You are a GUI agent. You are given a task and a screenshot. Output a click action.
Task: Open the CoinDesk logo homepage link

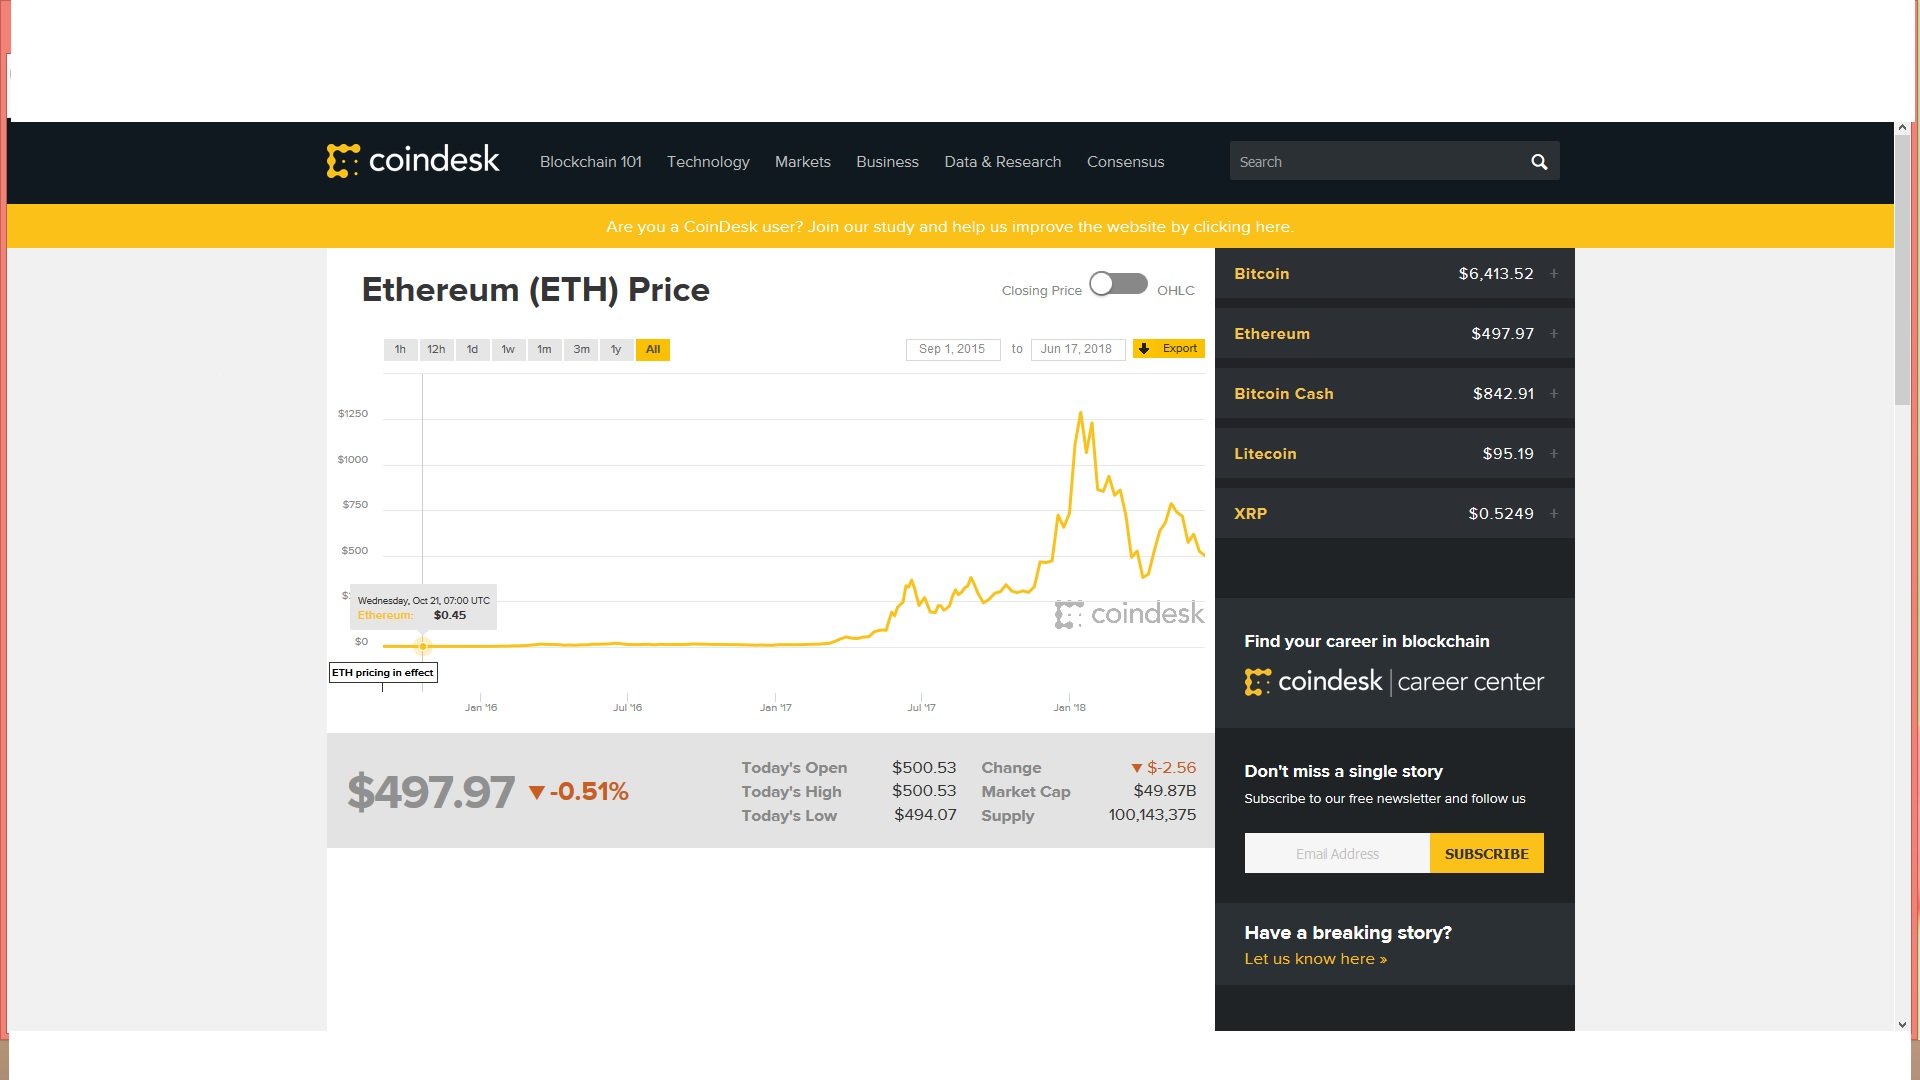coord(413,160)
